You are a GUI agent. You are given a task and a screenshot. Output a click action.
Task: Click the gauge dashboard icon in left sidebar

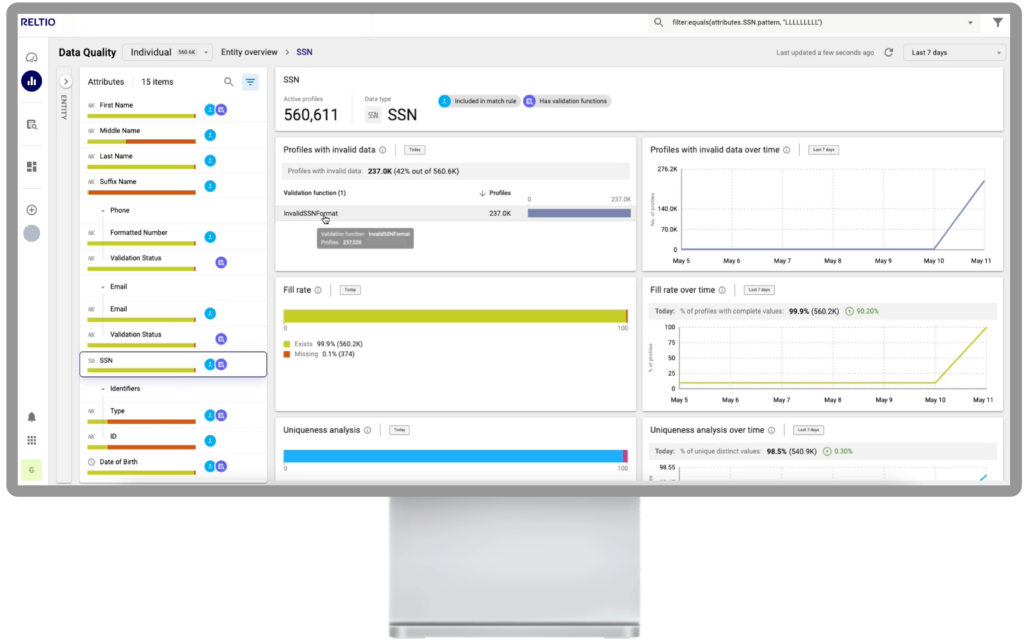[x=31, y=57]
